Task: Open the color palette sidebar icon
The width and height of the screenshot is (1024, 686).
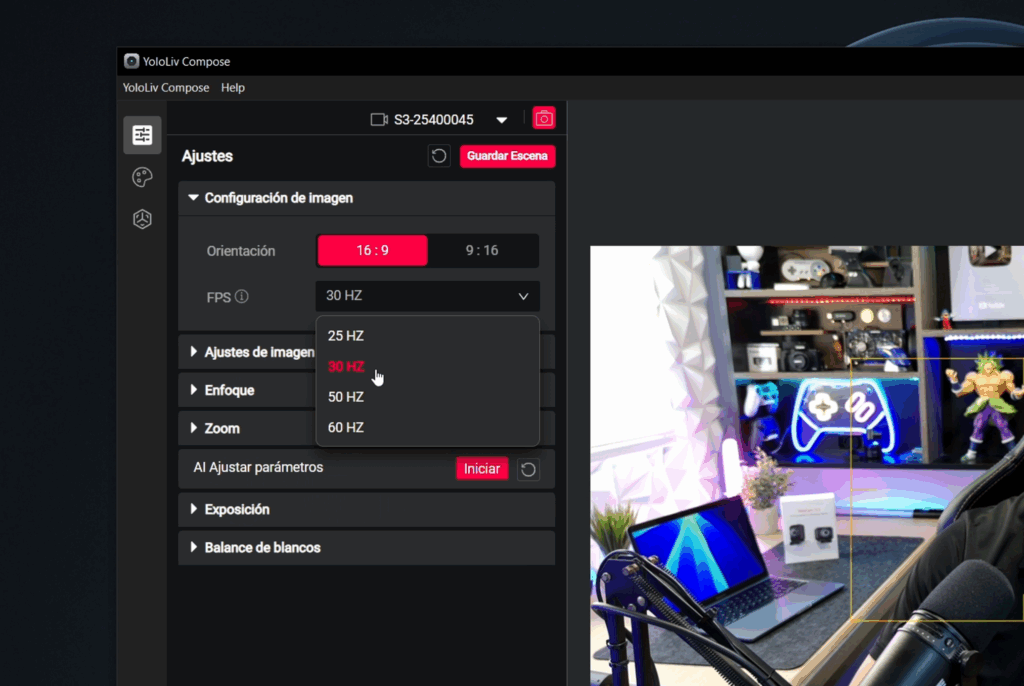Action: pyautogui.click(x=142, y=178)
